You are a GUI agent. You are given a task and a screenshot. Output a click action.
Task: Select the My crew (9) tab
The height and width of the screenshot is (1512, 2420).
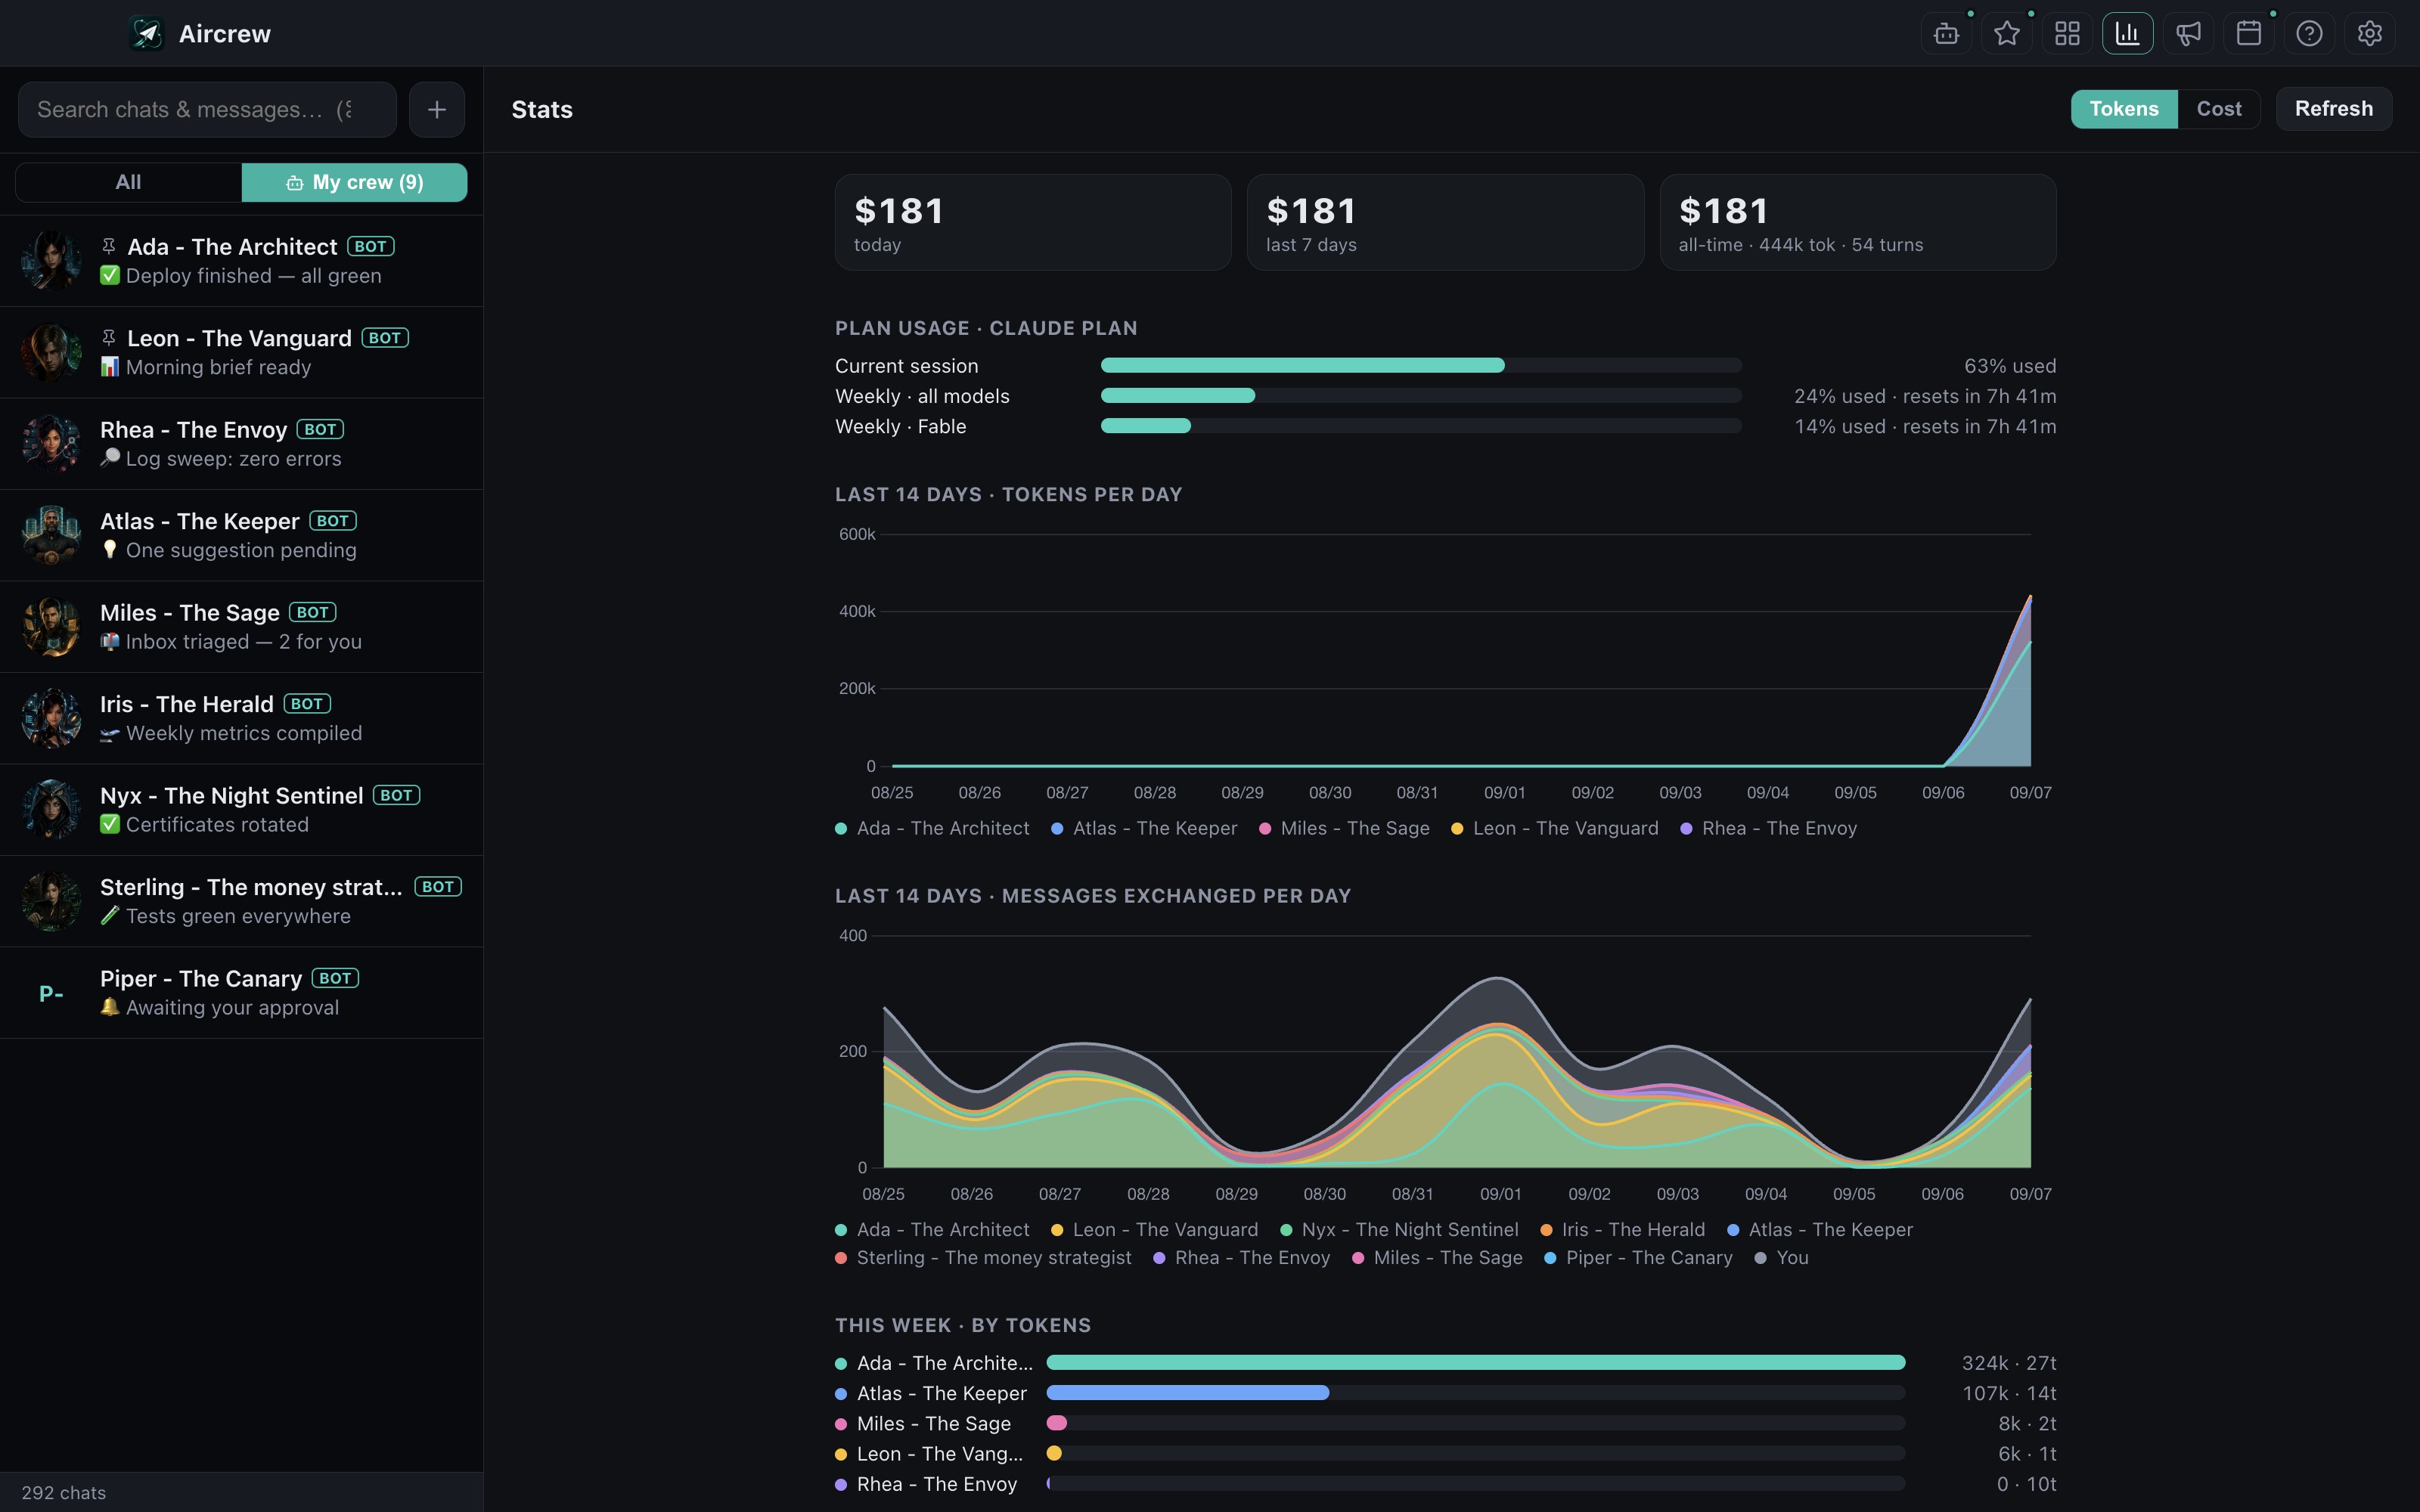(x=354, y=182)
